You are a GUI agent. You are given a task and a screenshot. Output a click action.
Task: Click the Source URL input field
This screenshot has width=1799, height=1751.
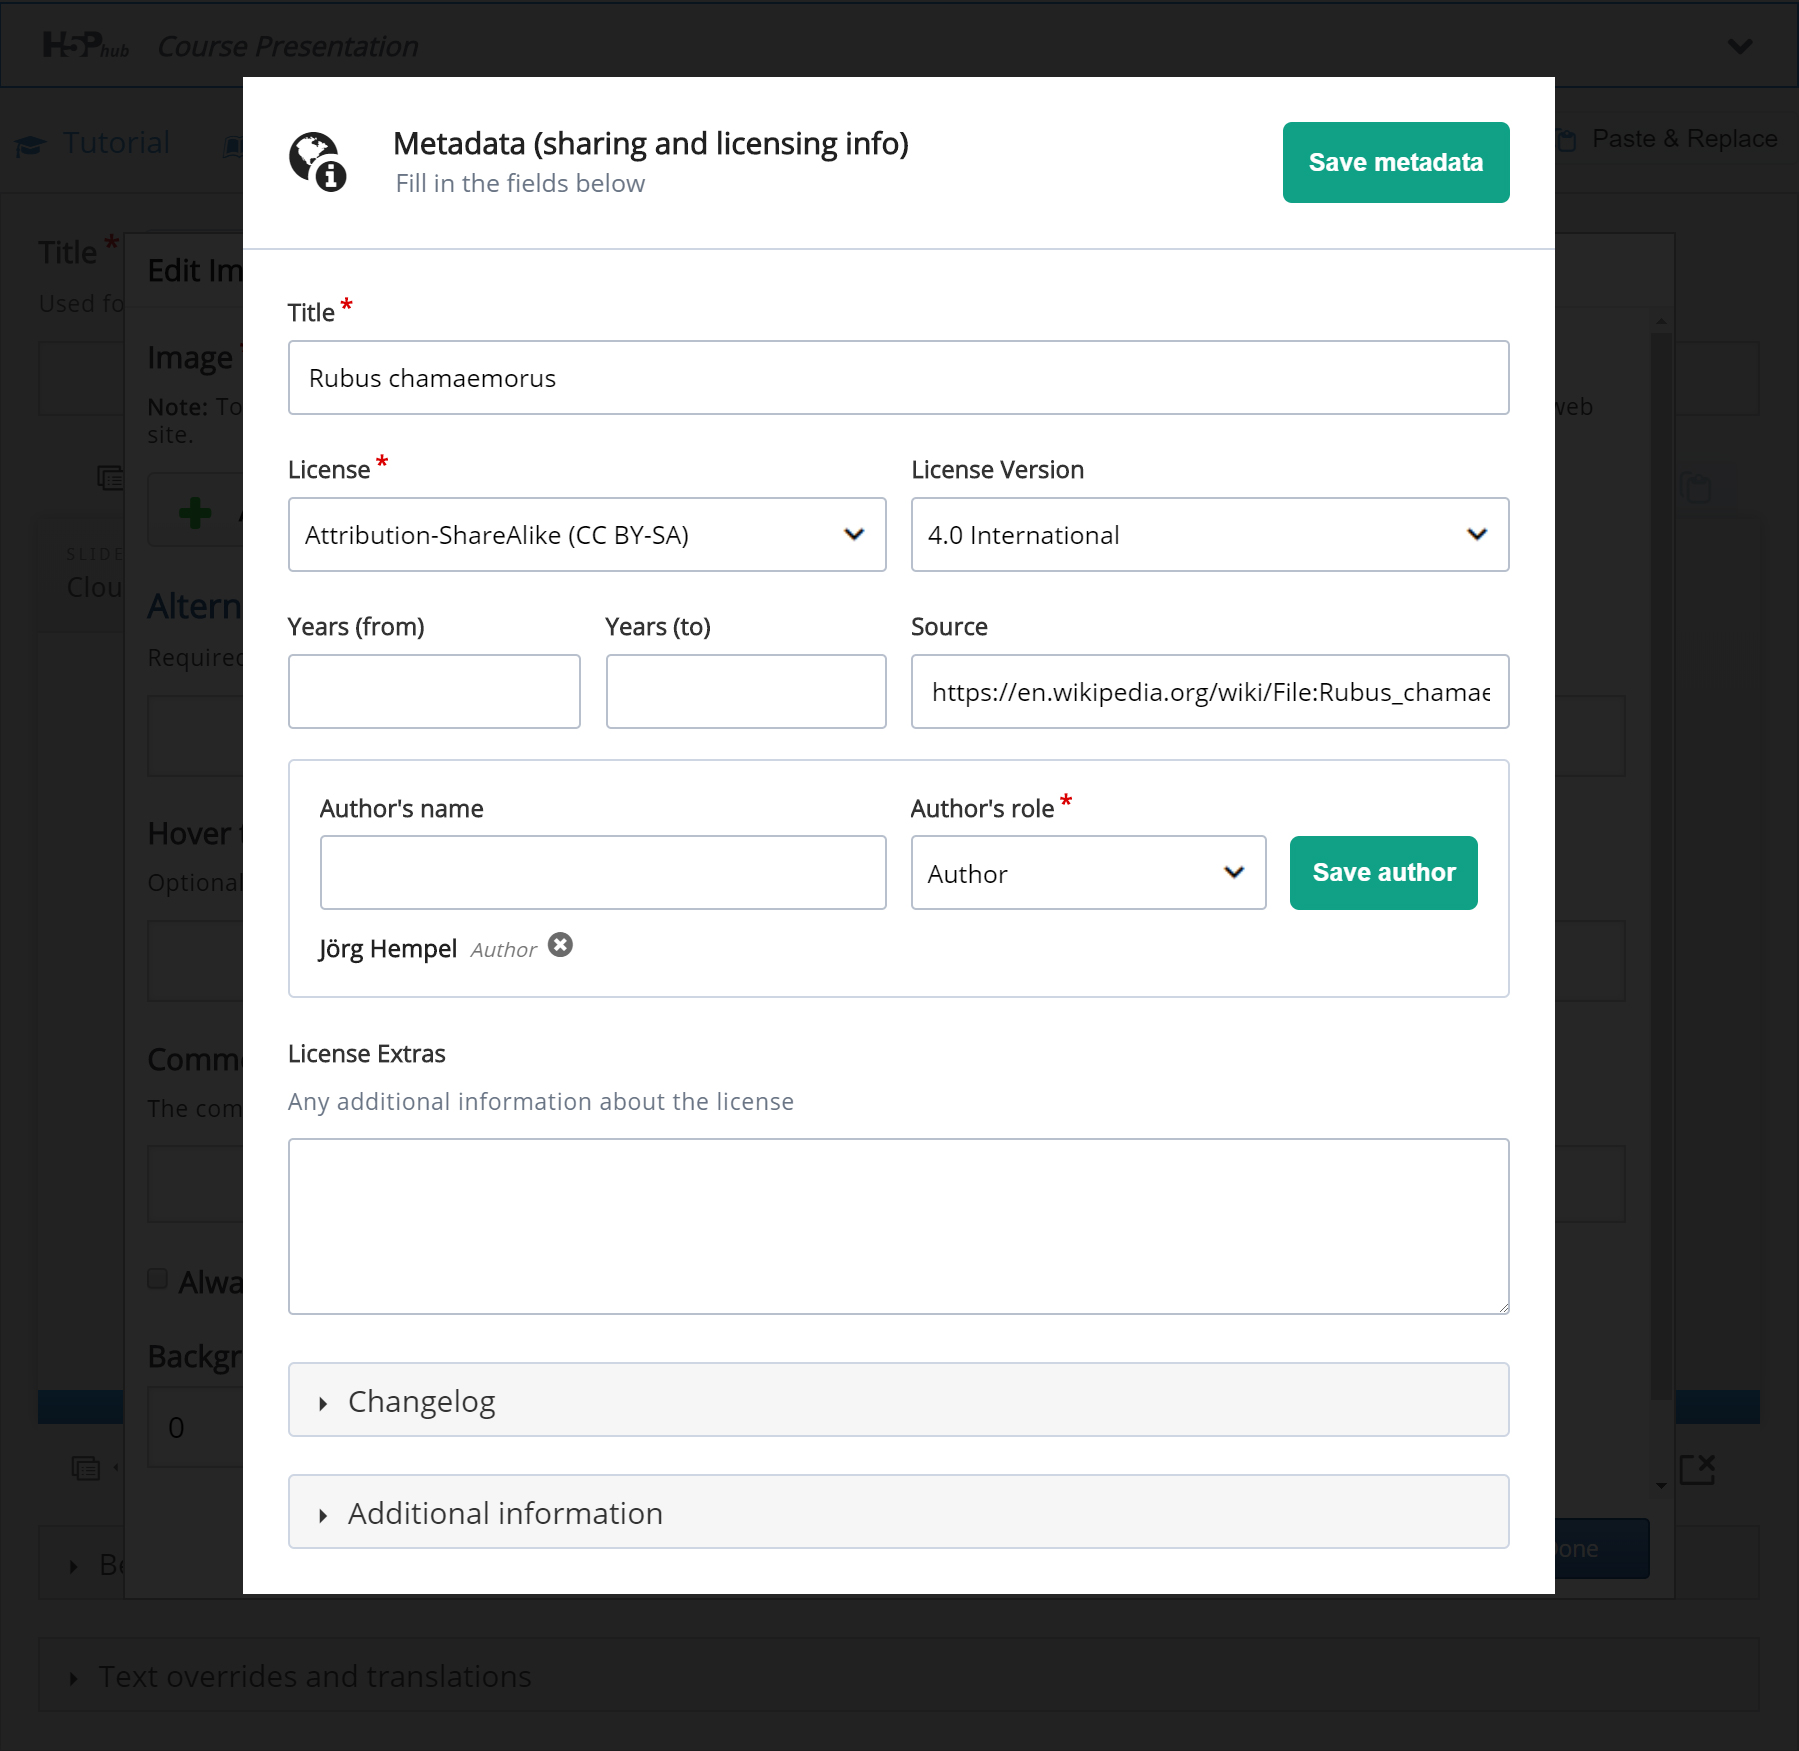click(1209, 691)
